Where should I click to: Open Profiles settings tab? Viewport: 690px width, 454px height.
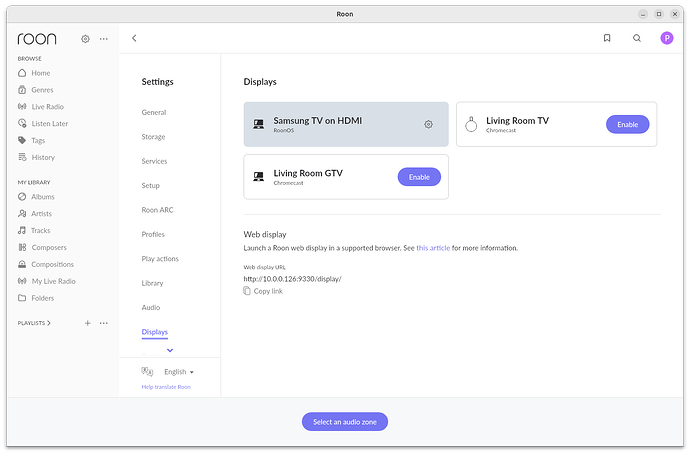pyautogui.click(x=153, y=234)
